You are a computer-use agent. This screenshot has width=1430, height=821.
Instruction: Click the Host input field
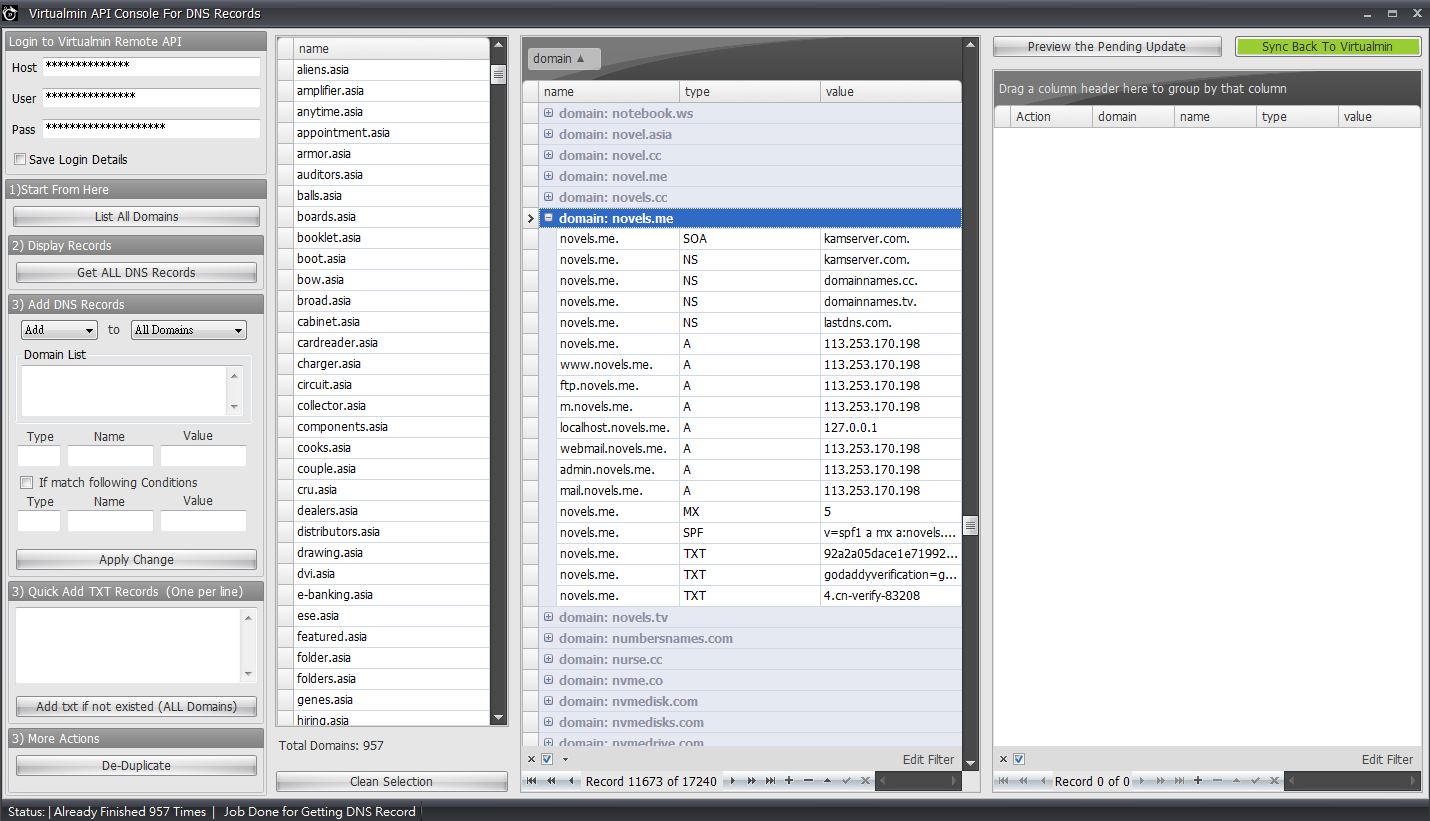[x=151, y=67]
